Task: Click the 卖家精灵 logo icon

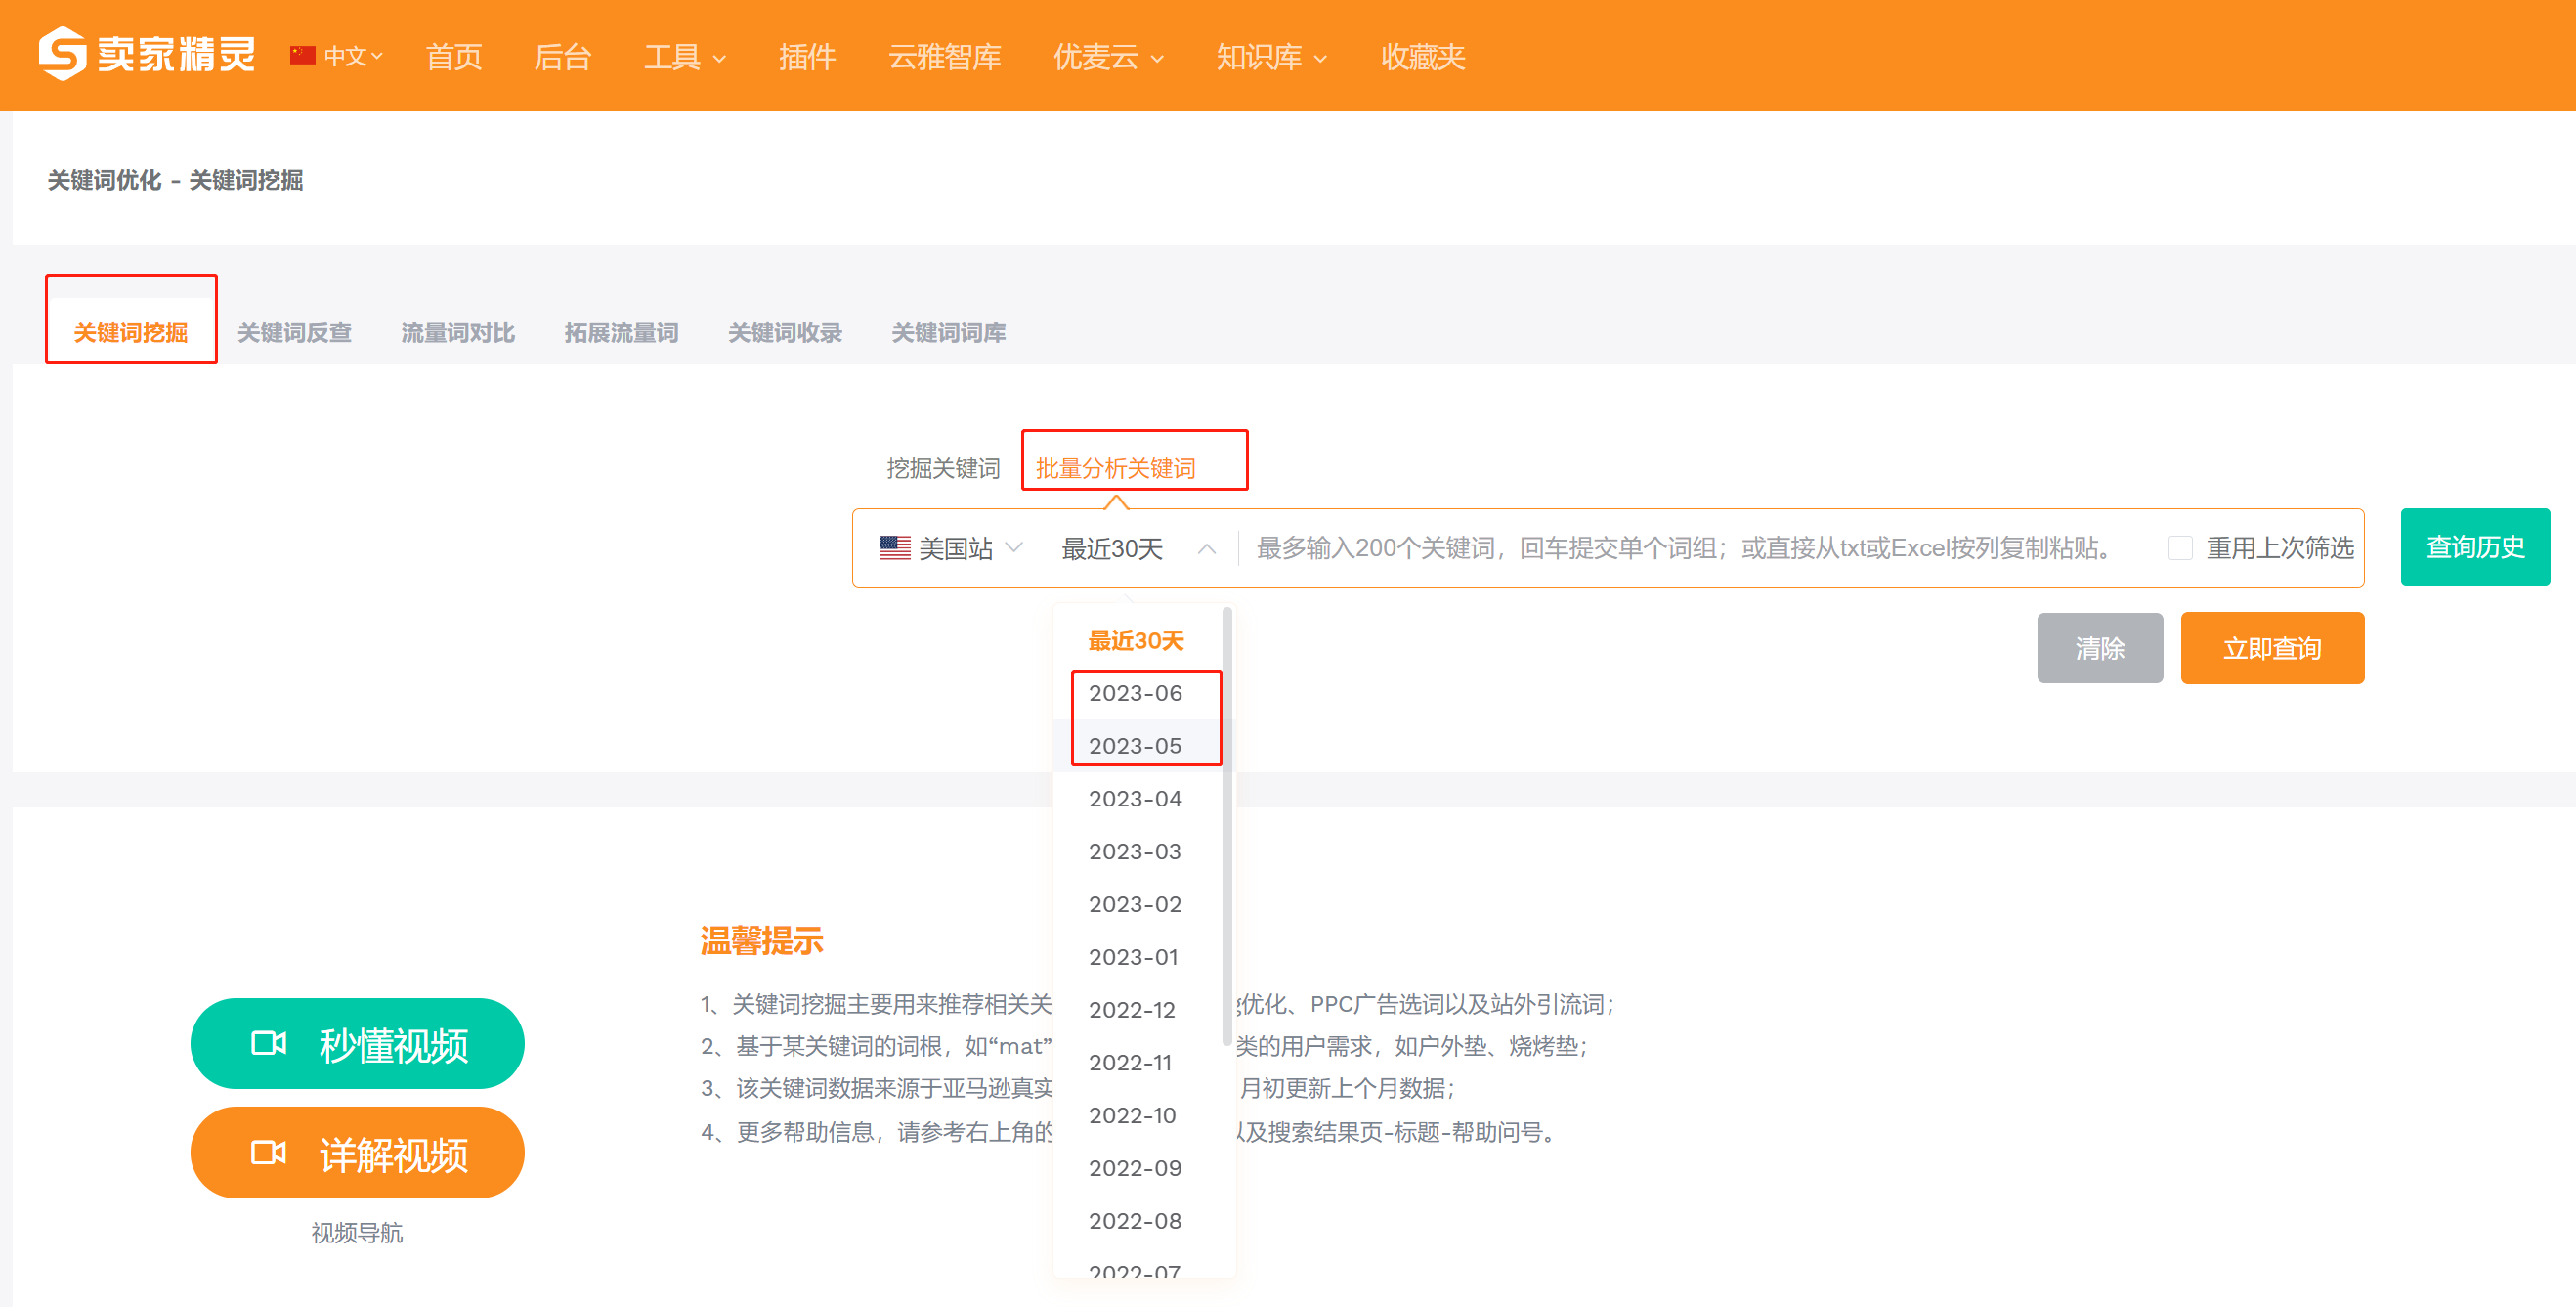Action: coord(62,54)
